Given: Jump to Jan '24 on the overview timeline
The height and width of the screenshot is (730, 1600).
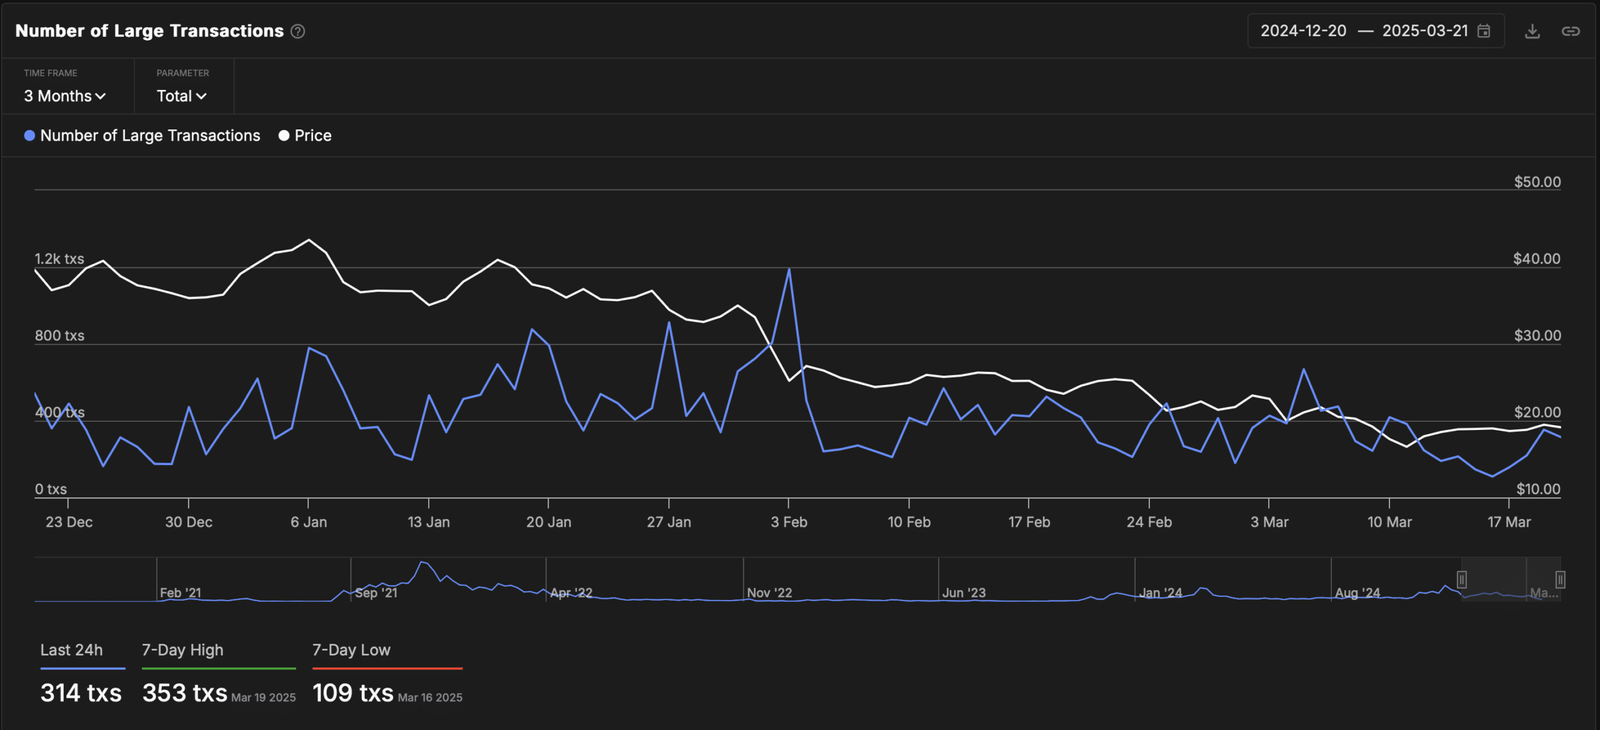Looking at the screenshot, I should (x=1160, y=593).
